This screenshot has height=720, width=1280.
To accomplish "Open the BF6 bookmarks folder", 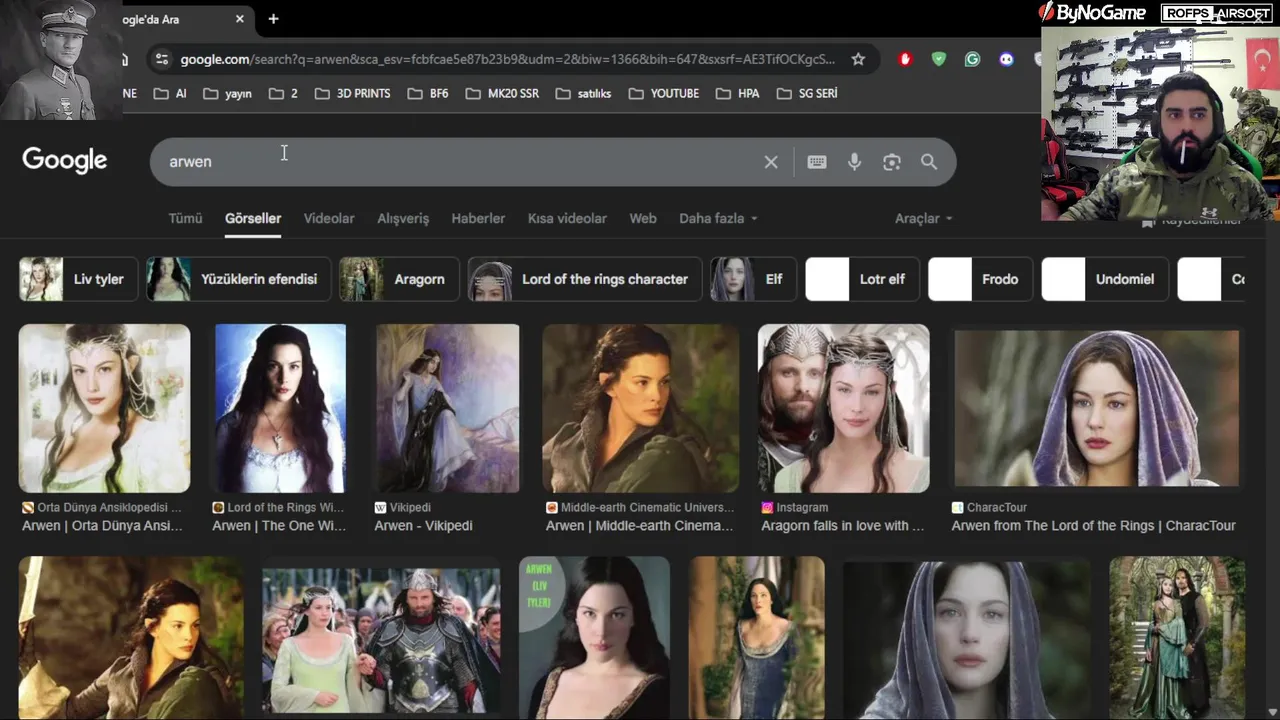I will pyautogui.click(x=428, y=93).
